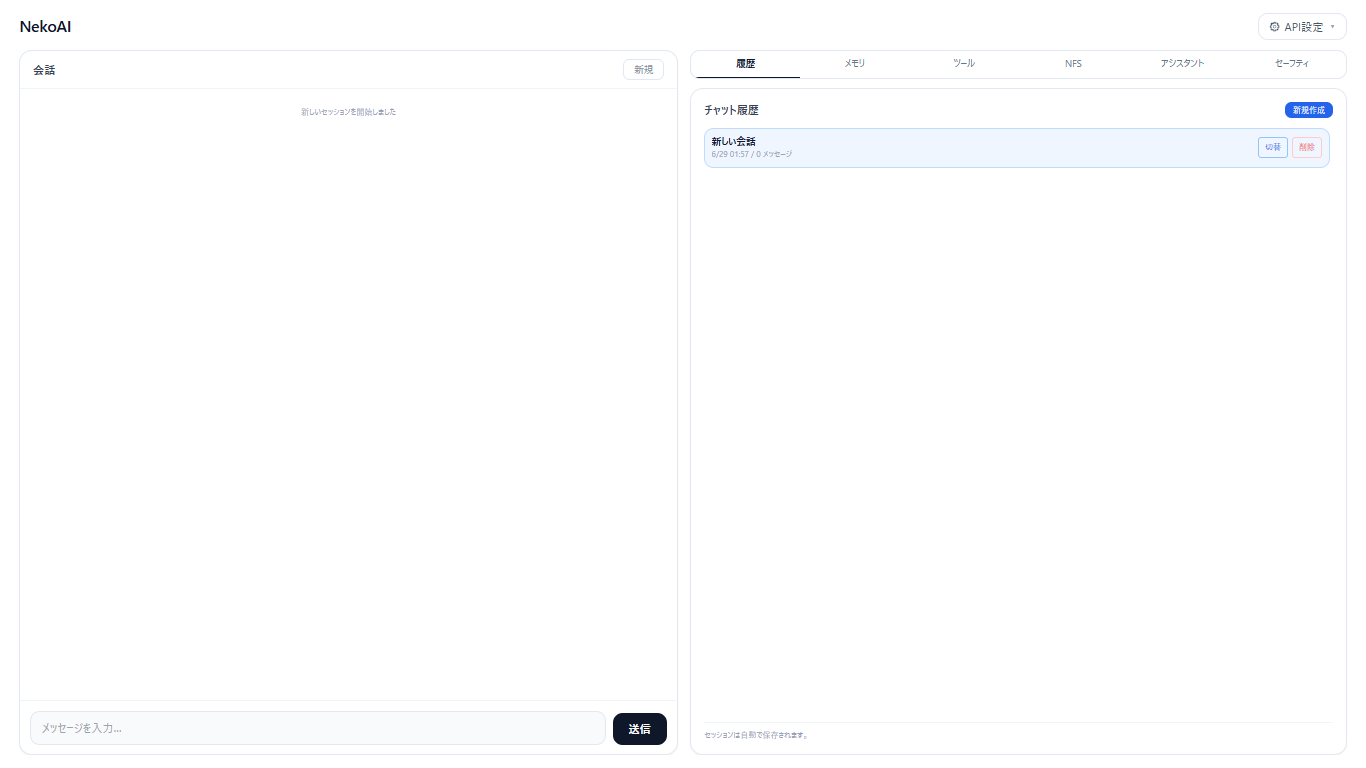The image size is (1366, 768).
Task: Switch to the 履歴 tab
Action: pyautogui.click(x=745, y=64)
